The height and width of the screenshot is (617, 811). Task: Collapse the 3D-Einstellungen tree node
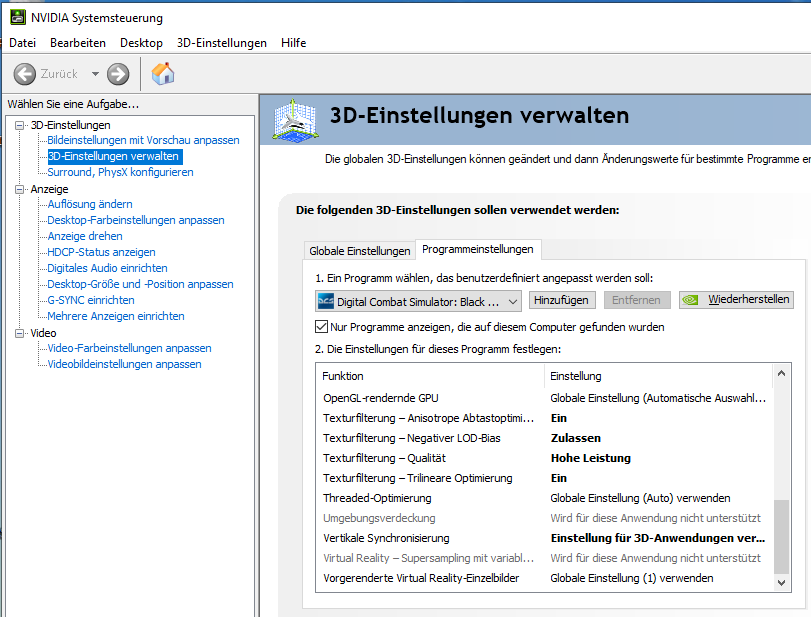point(20,125)
